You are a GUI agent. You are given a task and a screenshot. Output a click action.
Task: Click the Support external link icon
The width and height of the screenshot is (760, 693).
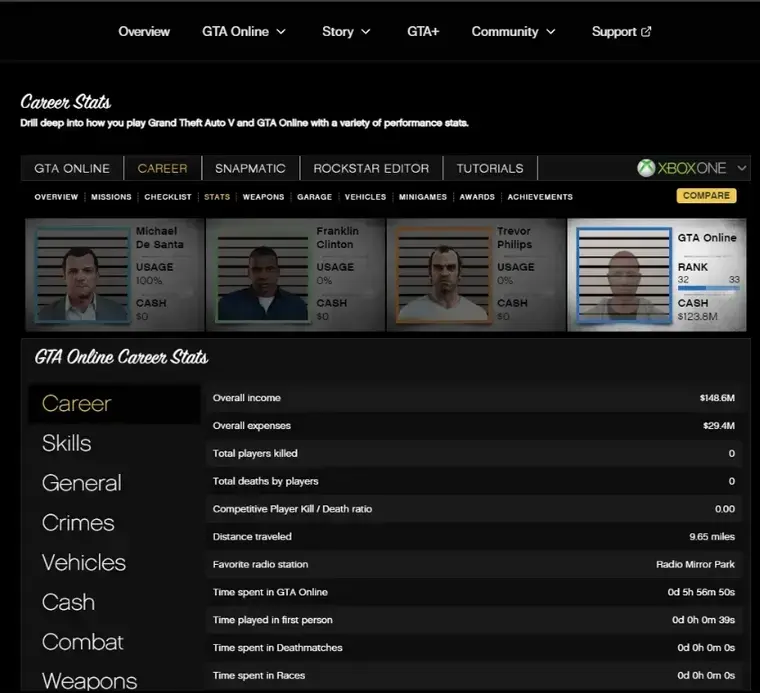coord(646,32)
